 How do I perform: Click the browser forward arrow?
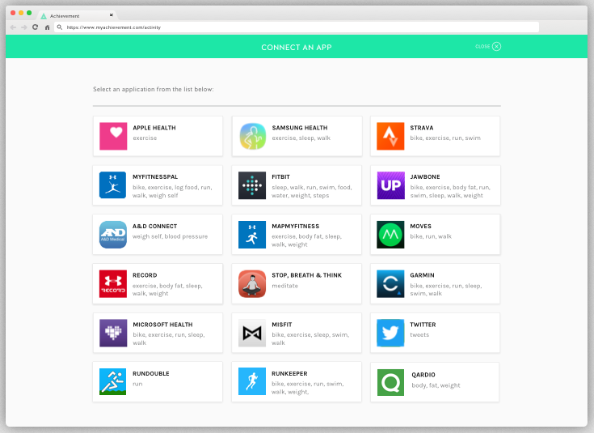24,27
